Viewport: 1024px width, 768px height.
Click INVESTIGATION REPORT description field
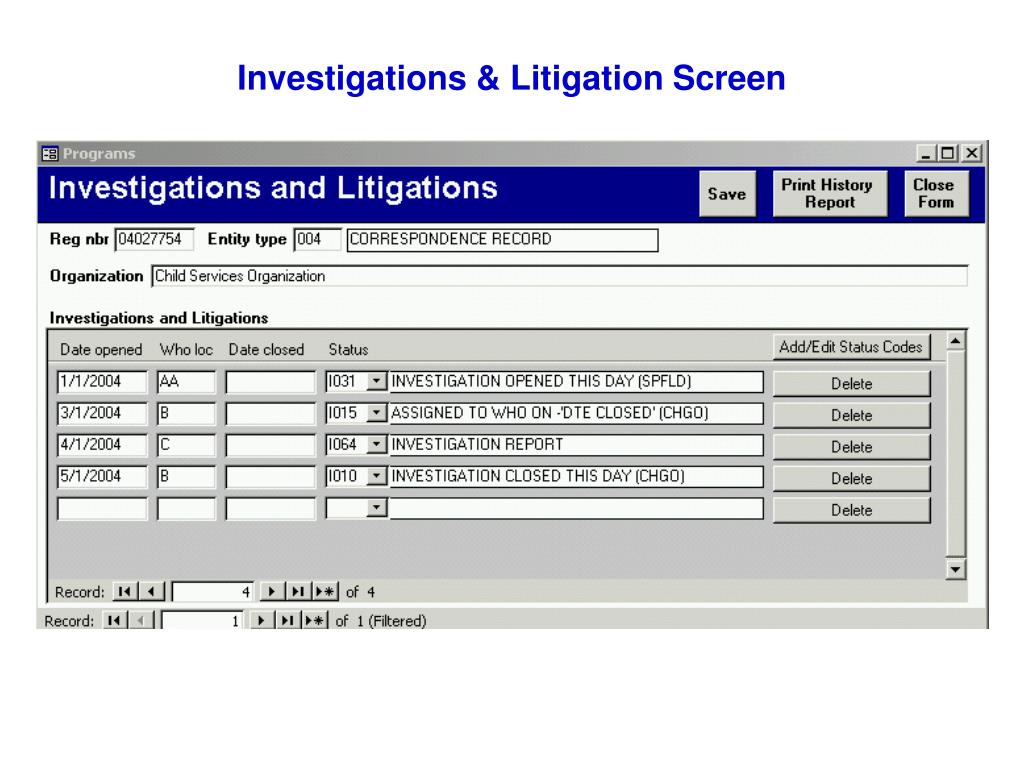576,445
